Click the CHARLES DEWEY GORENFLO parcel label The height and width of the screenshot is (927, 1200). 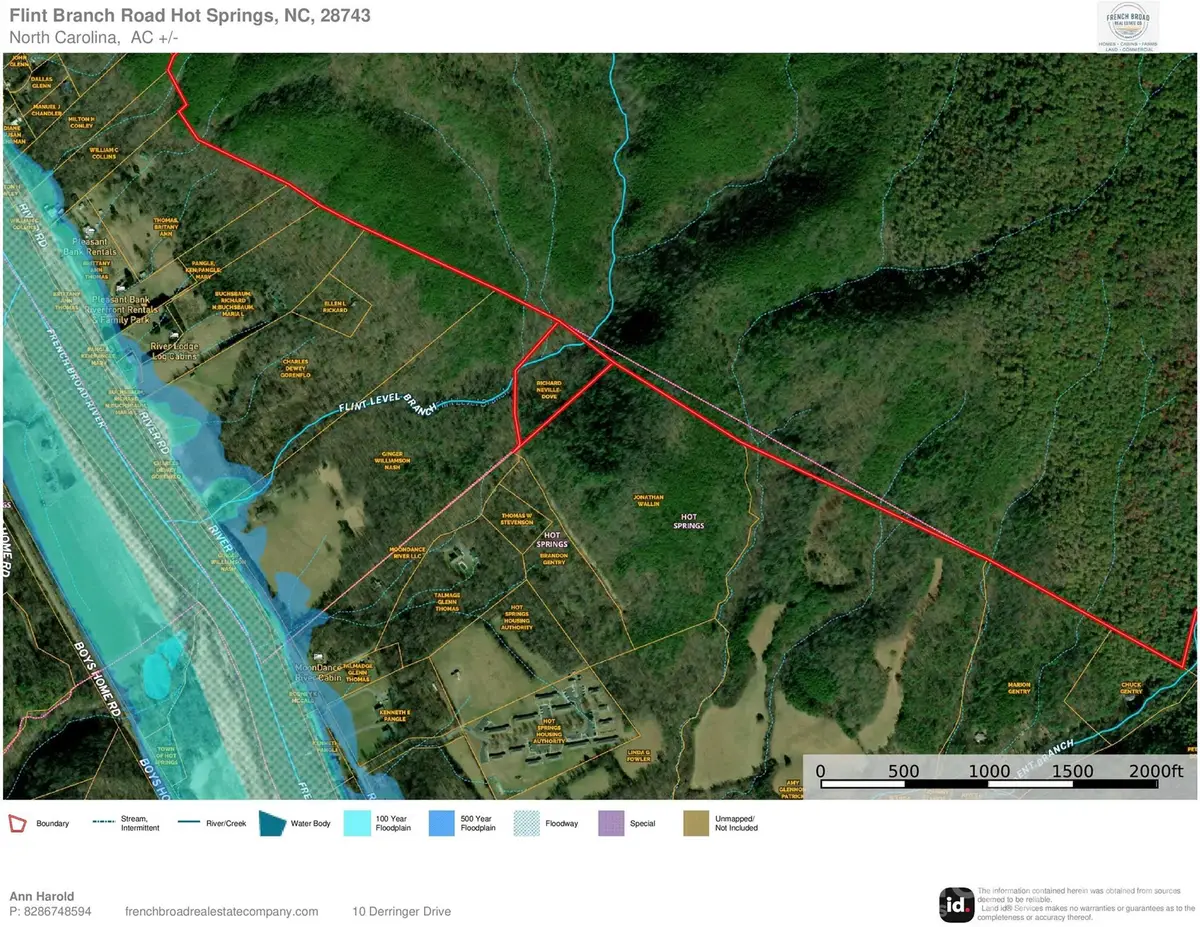click(296, 369)
